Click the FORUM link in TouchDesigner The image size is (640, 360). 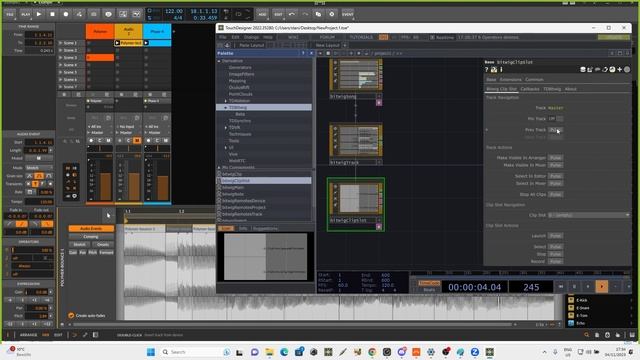pyautogui.click(x=327, y=37)
